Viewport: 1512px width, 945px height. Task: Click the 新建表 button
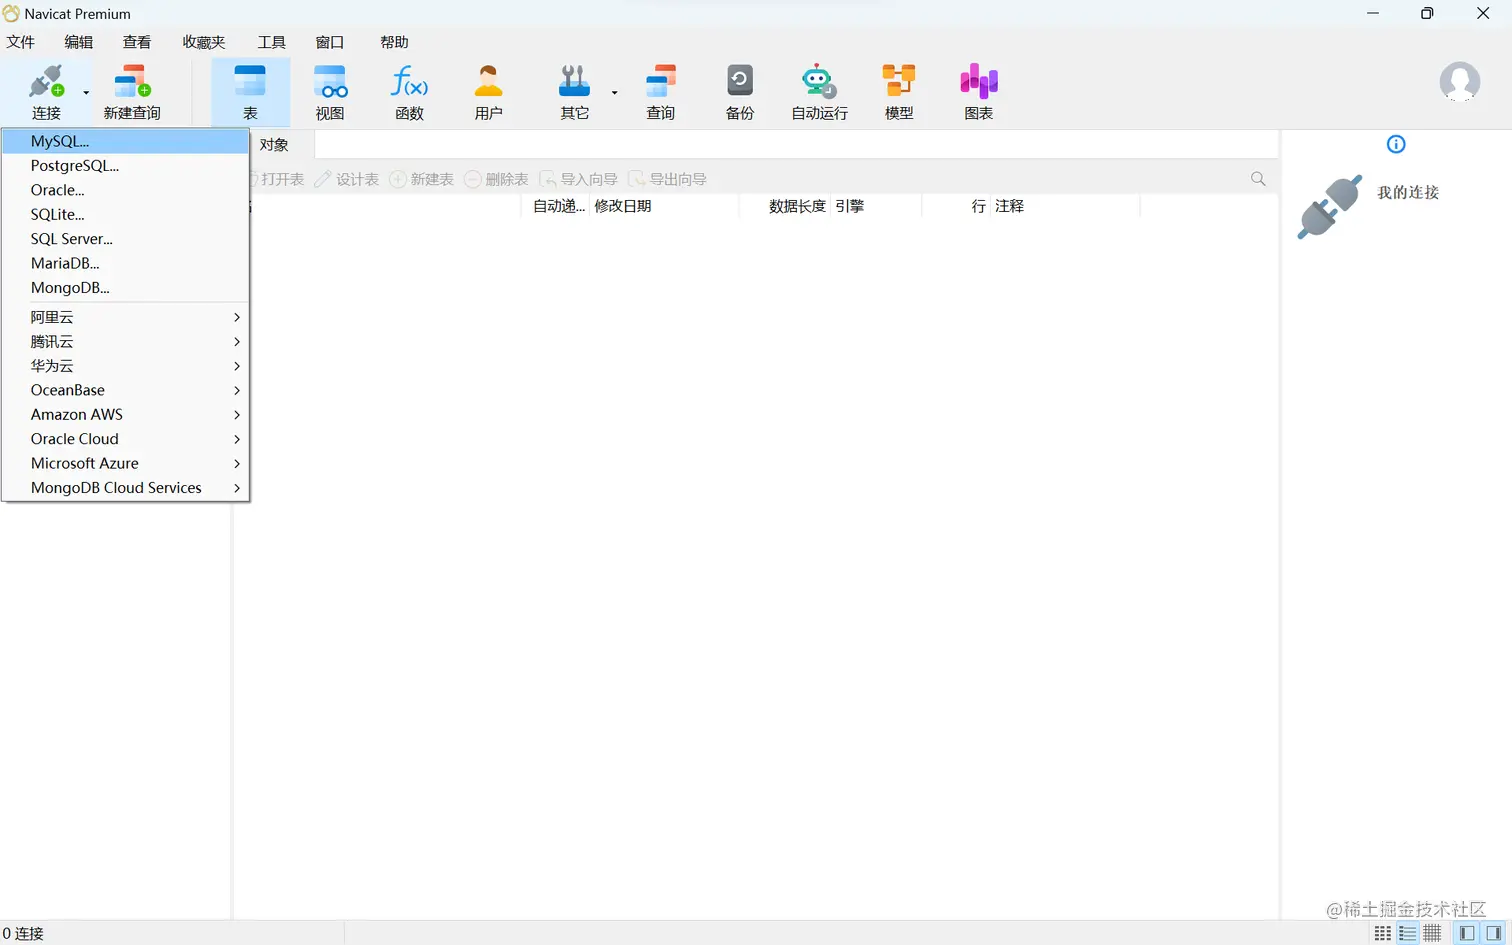(421, 179)
